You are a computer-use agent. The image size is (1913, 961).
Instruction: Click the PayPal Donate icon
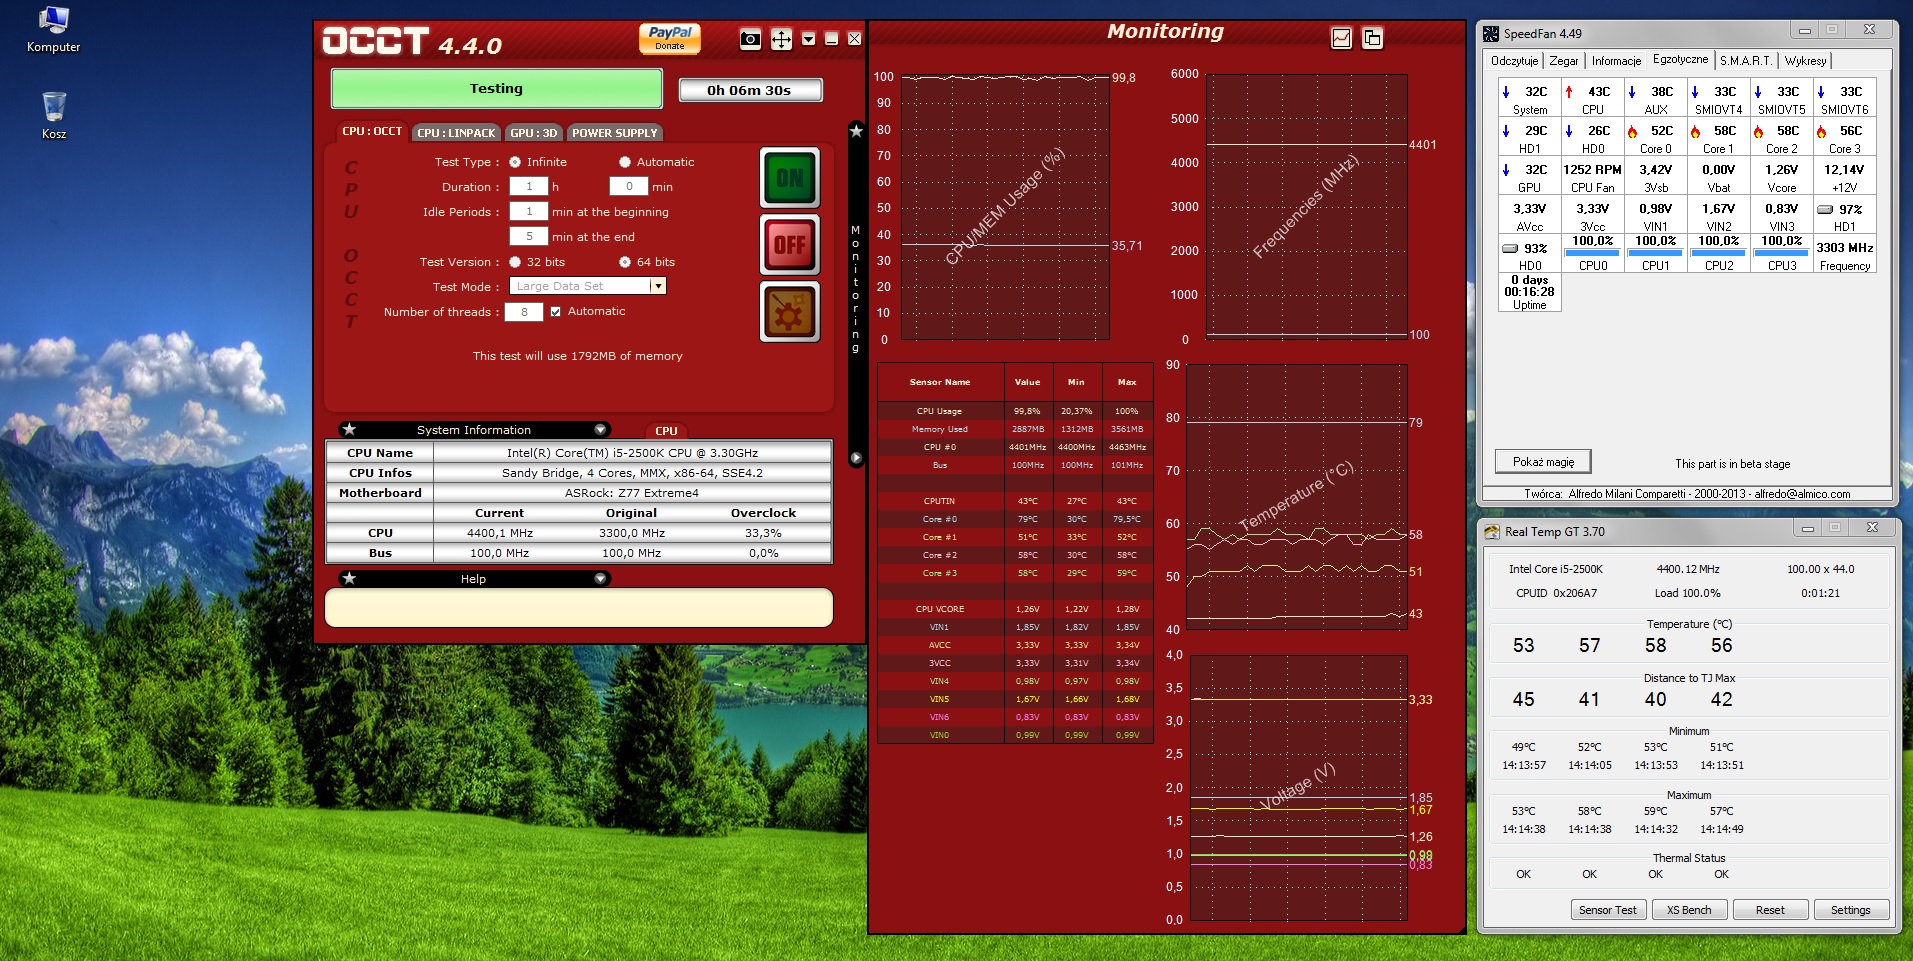pos(669,38)
